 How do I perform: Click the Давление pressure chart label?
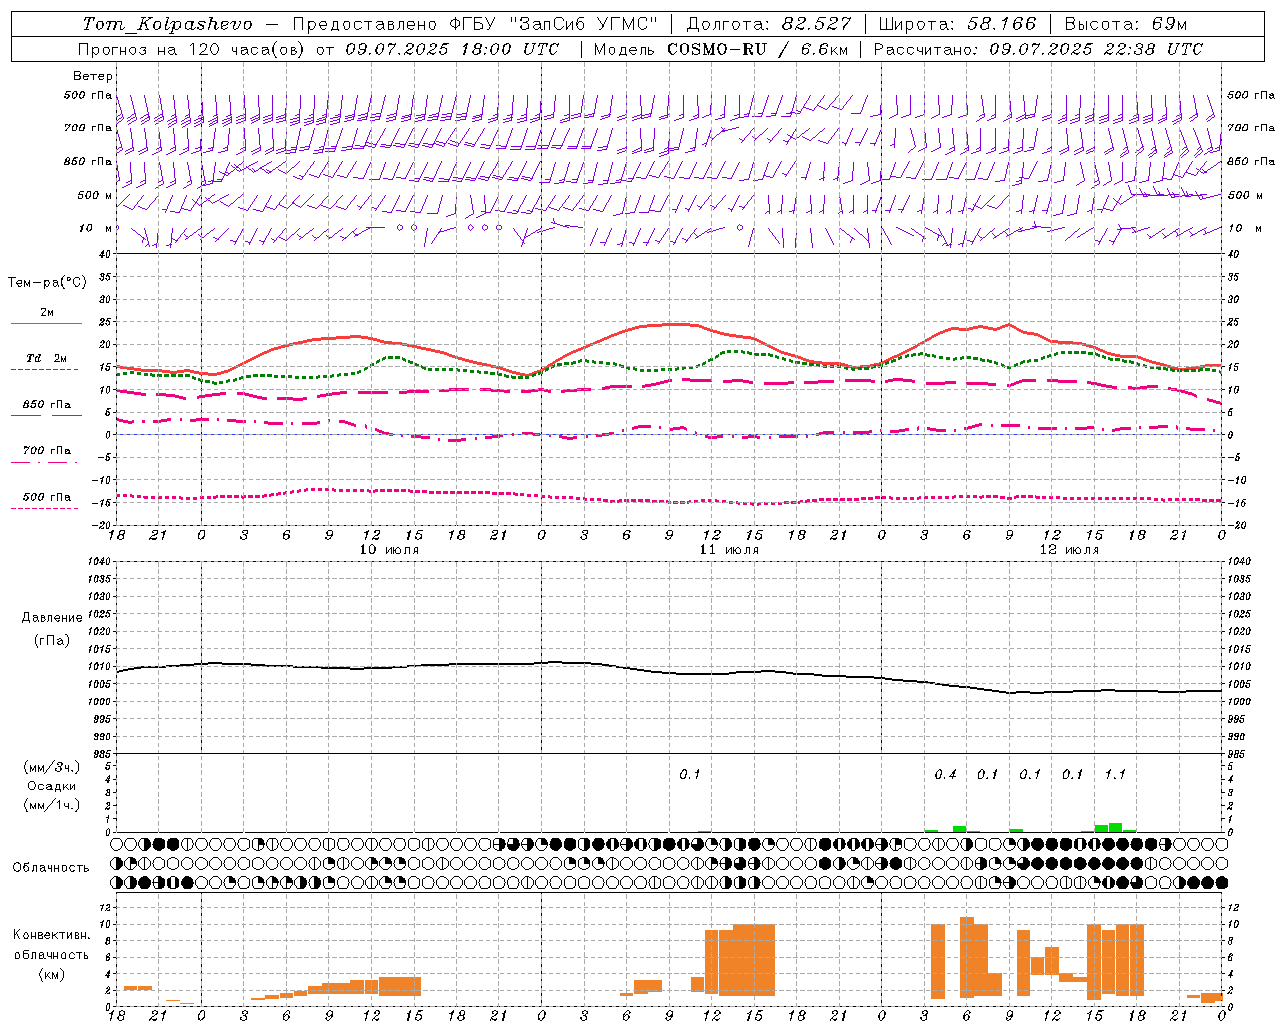tap(52, 618)
